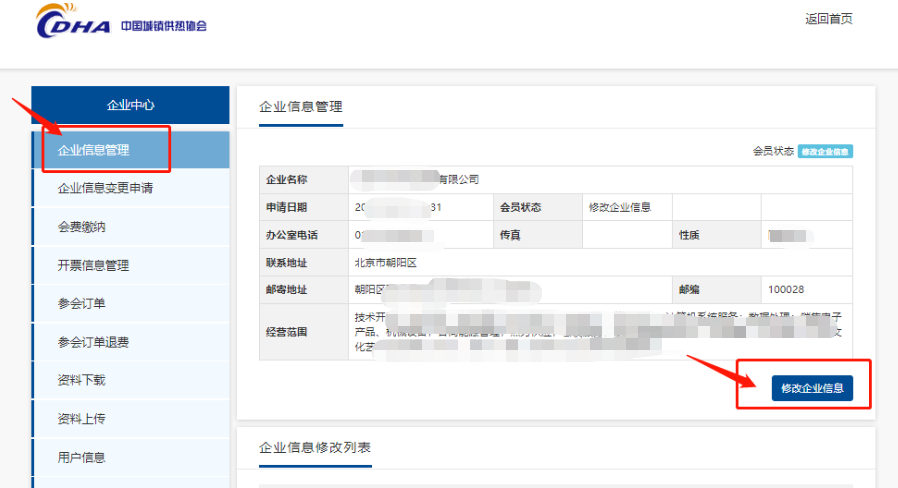Click the 修改企业信息 status value cell
The width and height of the screenshot is (898, 488).
627,207
